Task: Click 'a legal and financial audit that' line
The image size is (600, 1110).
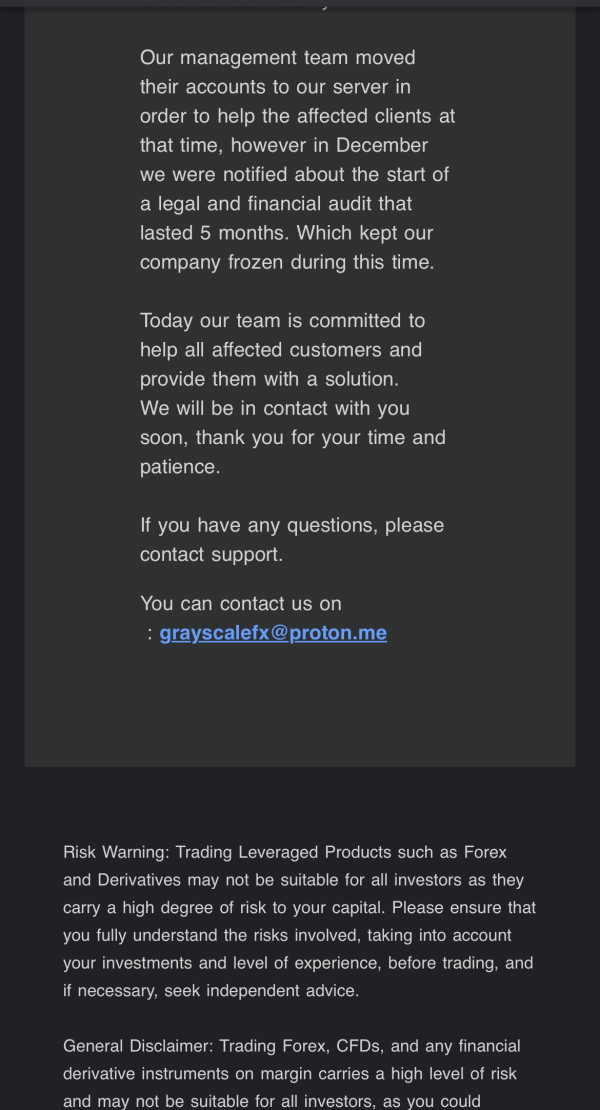Action: pos(276,204)
